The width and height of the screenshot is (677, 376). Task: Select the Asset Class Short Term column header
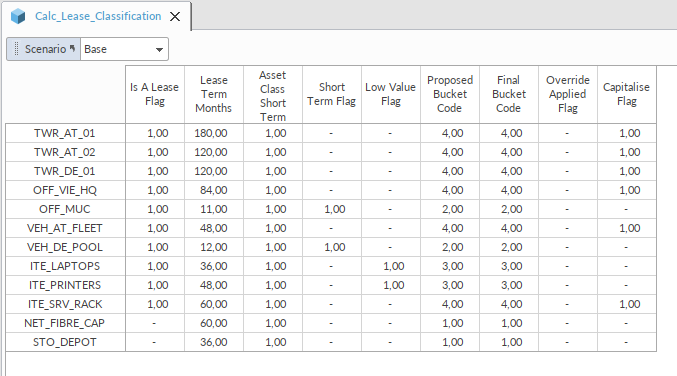pos(273,94)
